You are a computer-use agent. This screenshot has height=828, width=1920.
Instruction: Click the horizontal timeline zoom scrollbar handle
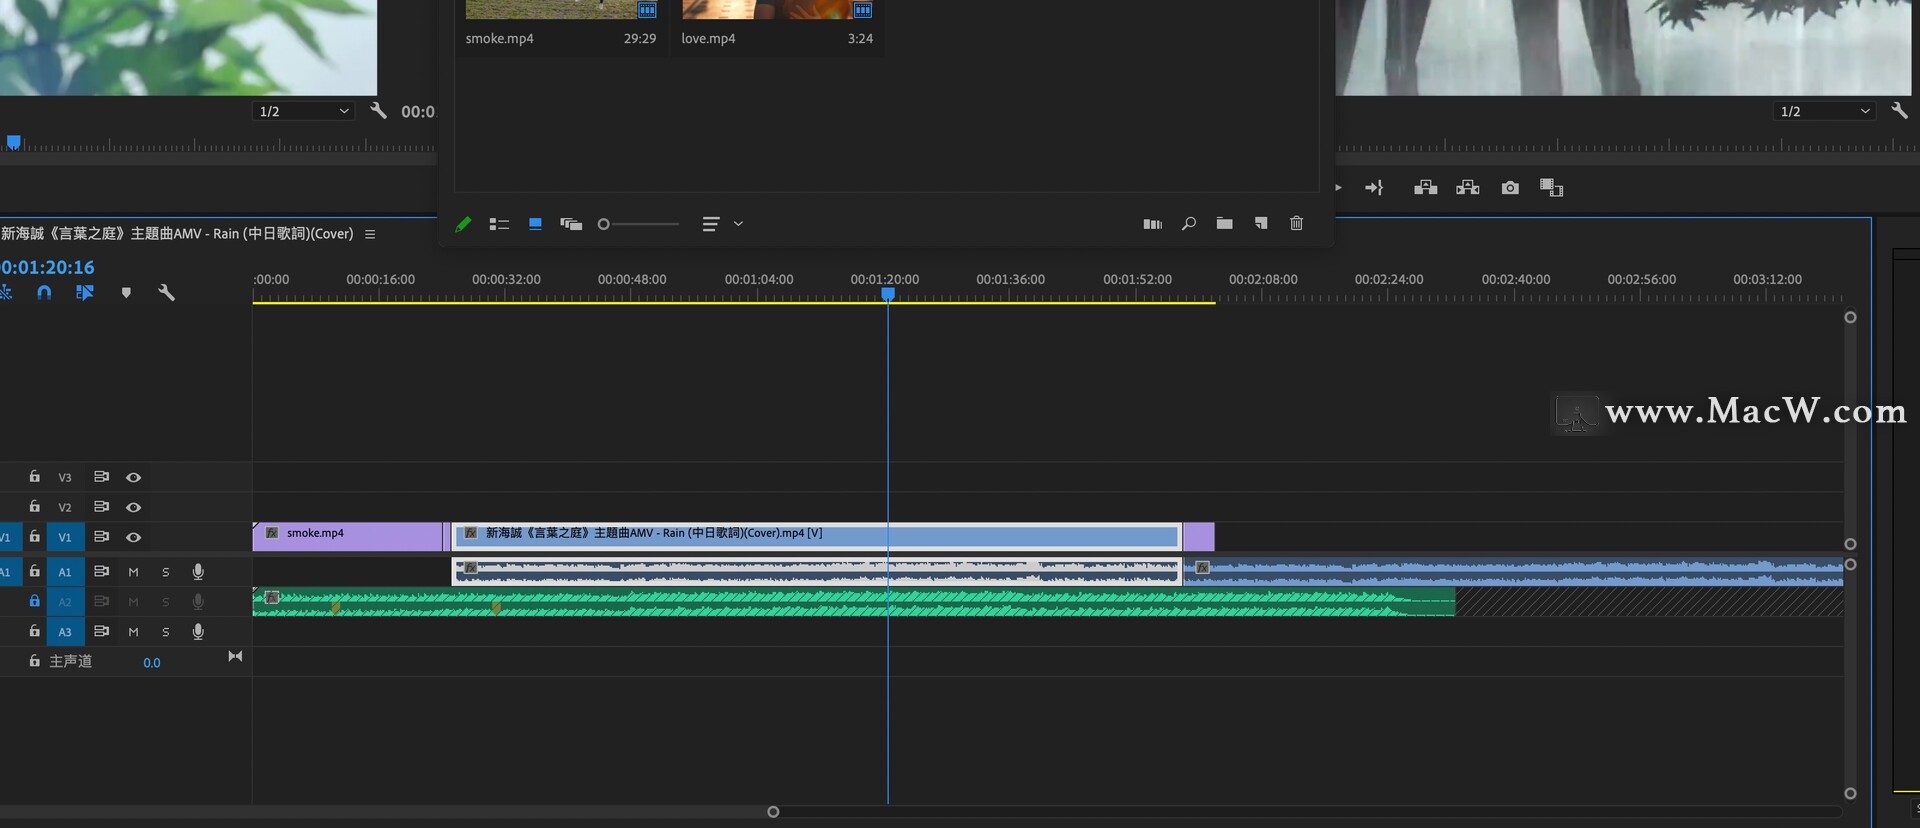pos(773,812)
